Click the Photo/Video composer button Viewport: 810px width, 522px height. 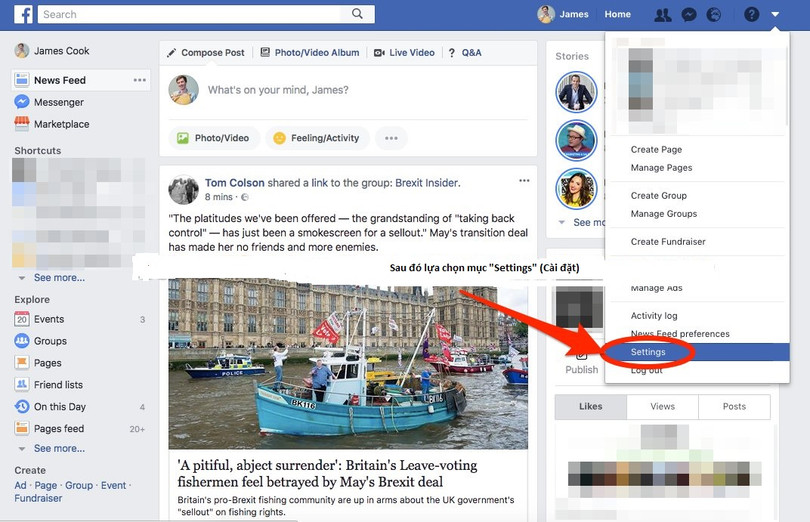coord(214,138)
